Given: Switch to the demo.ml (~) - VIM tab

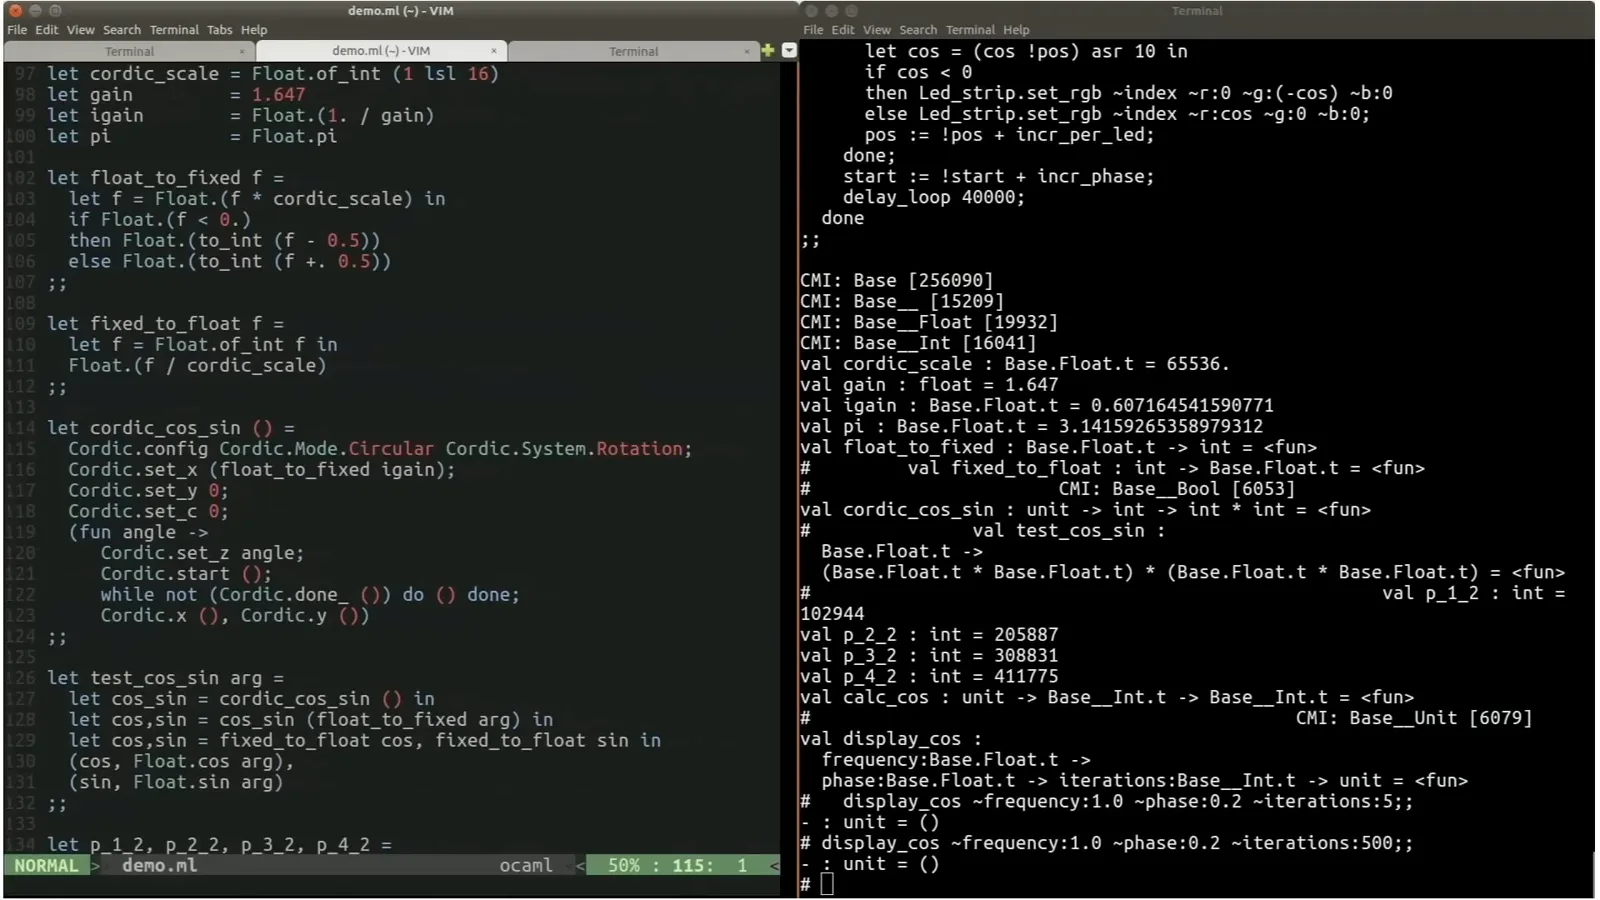Looking at the screenshot, I should click(x=381, y=51).
